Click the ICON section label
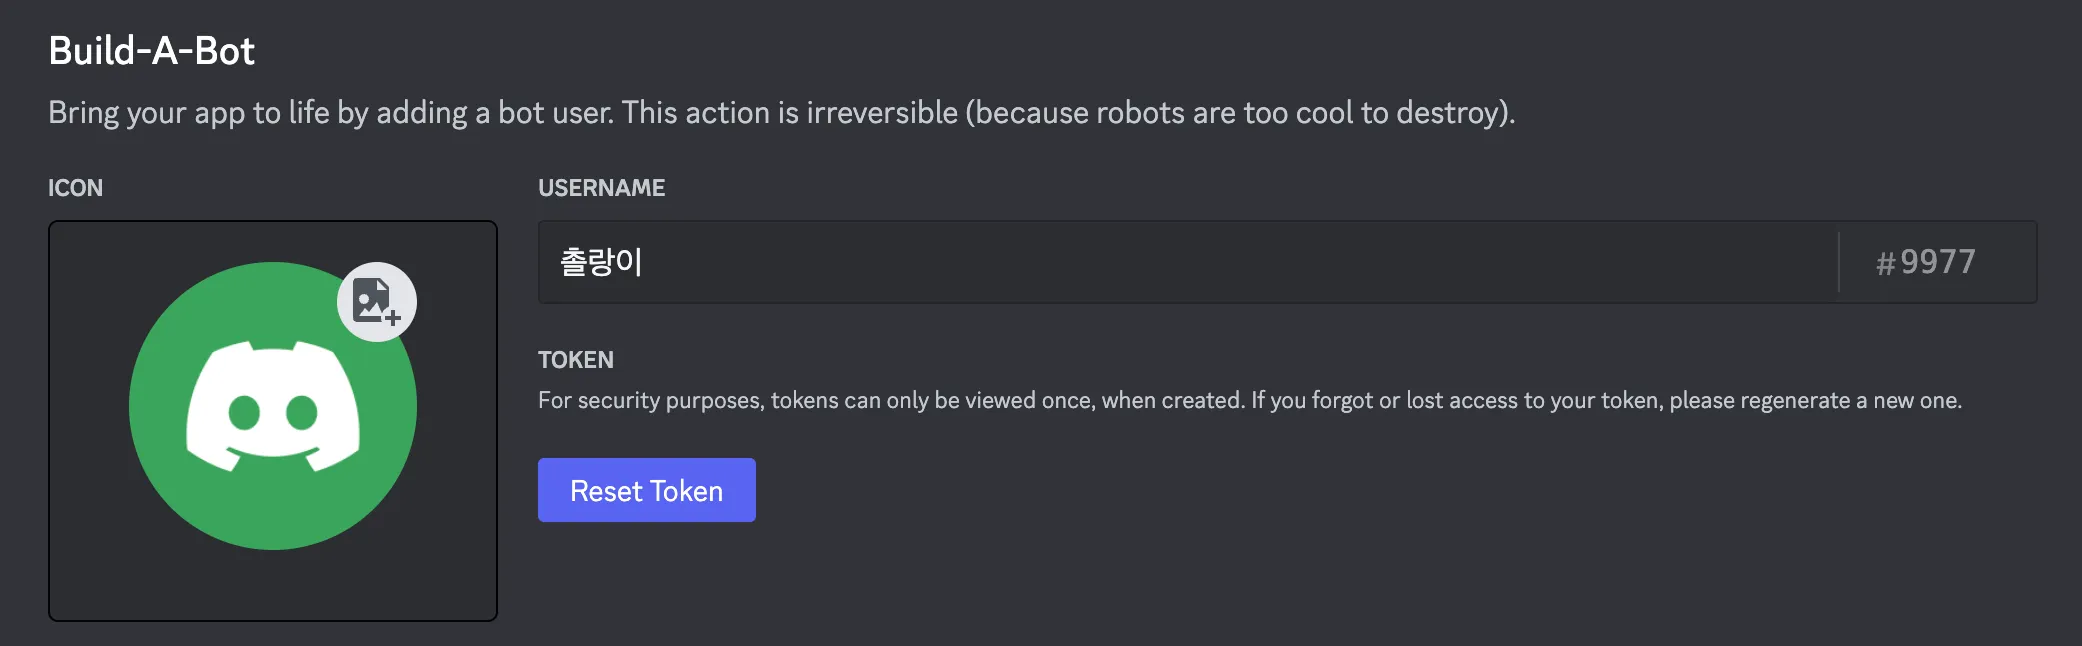 [75, 188]
